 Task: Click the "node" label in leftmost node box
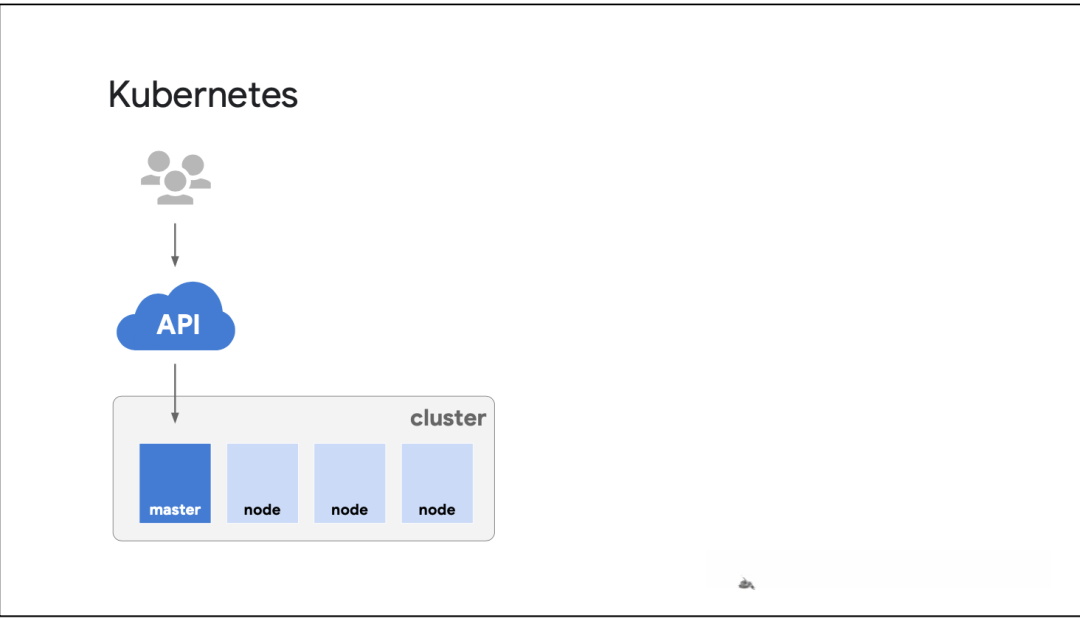click(262, 510)
